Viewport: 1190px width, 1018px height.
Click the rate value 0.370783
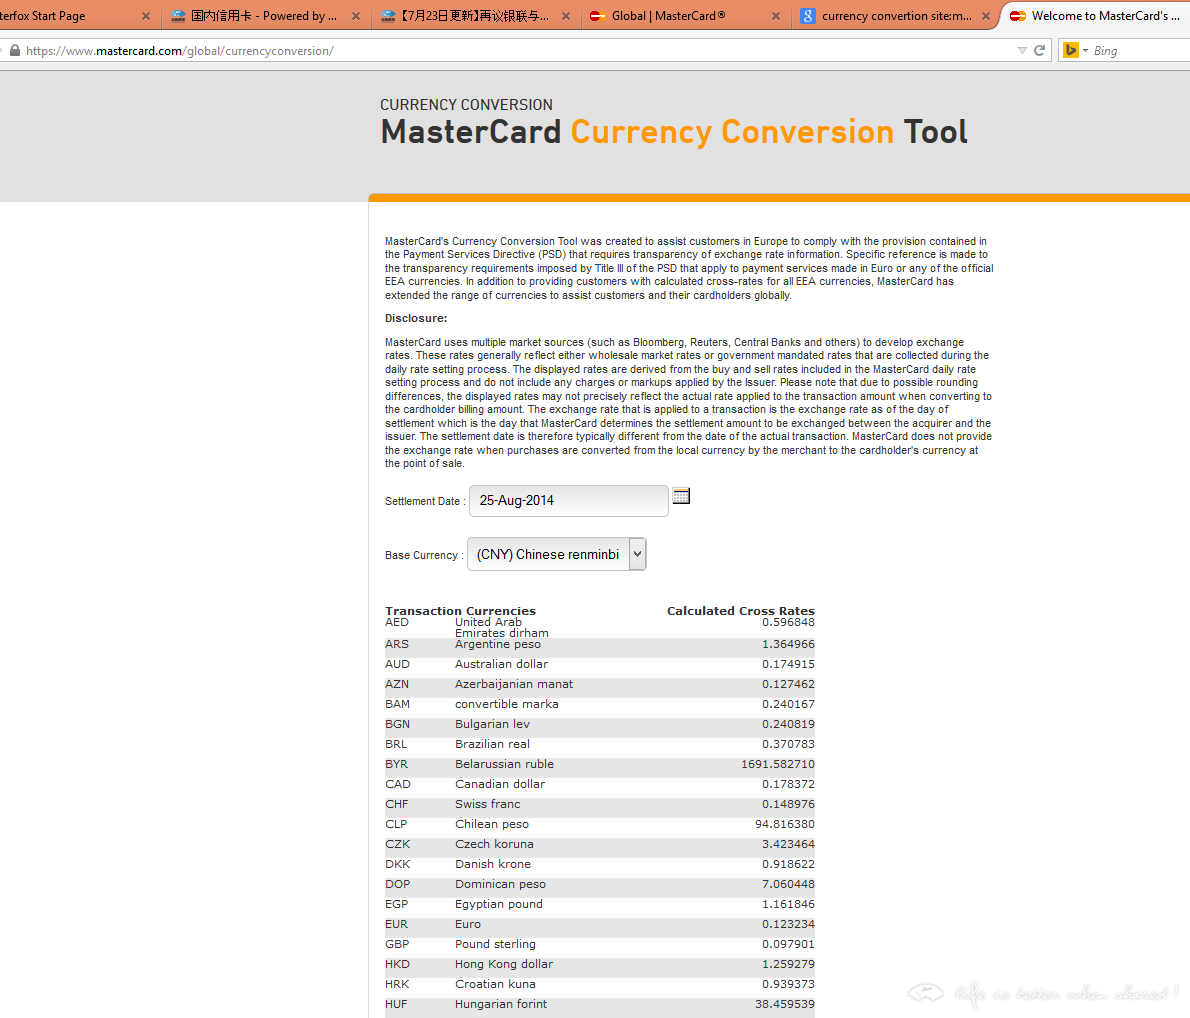[789, 744]
